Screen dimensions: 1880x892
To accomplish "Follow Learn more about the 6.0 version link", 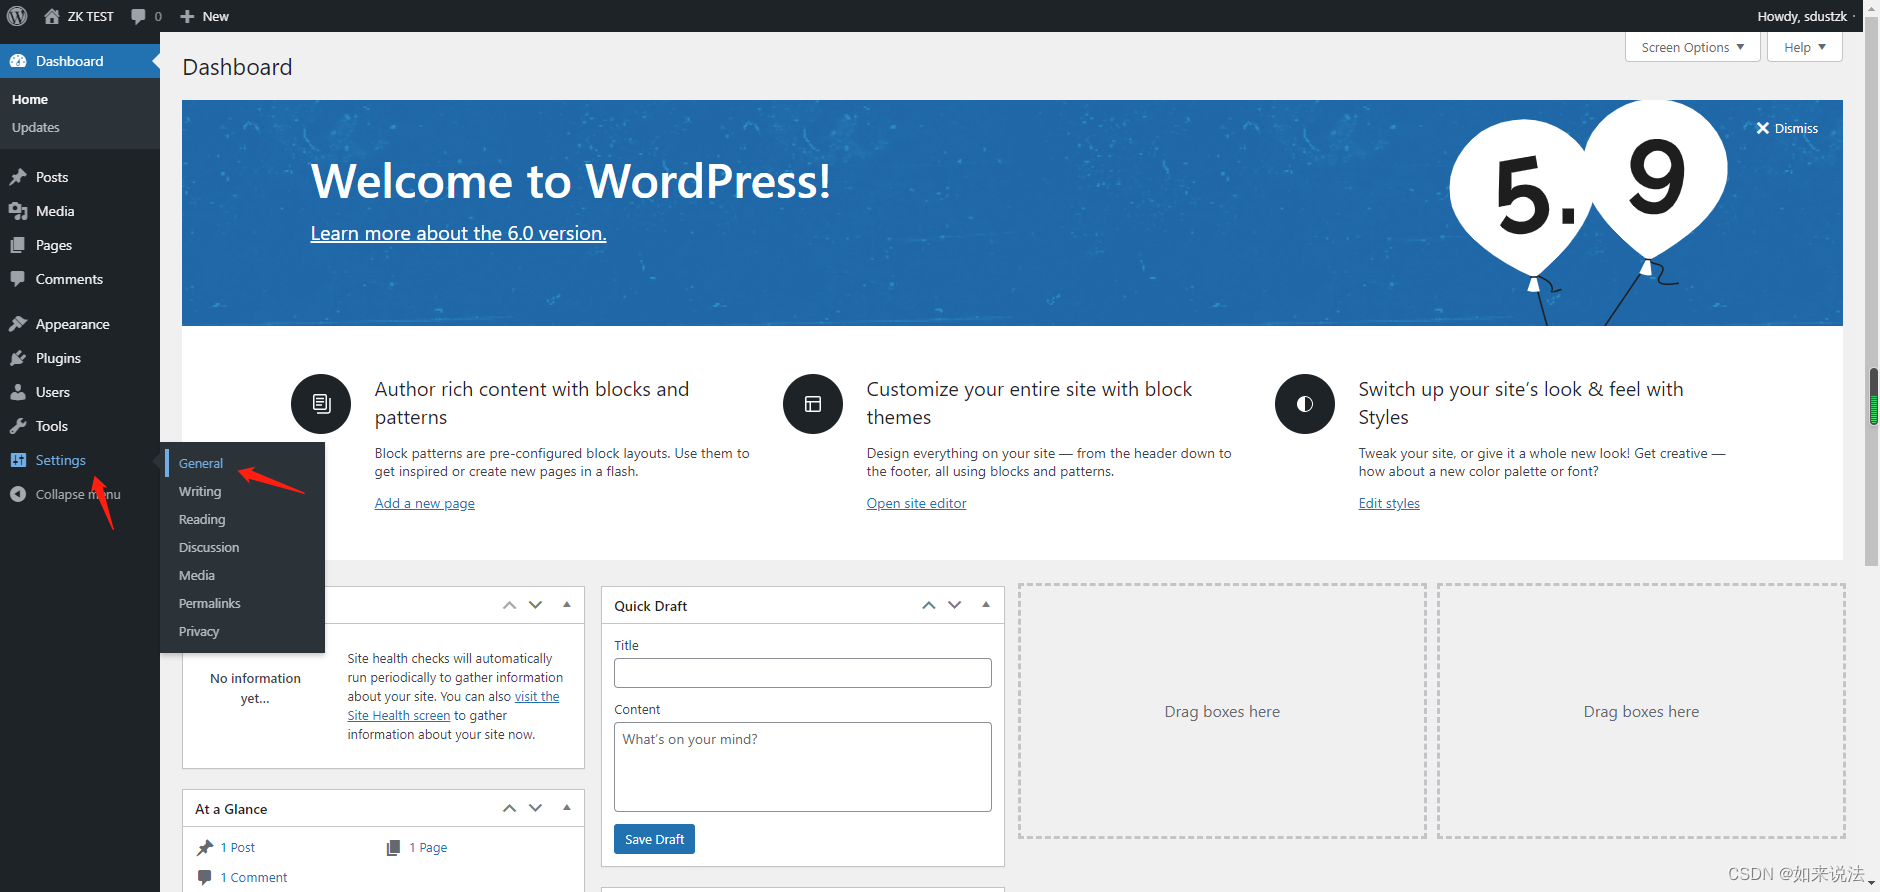I will tap(458, 233).
